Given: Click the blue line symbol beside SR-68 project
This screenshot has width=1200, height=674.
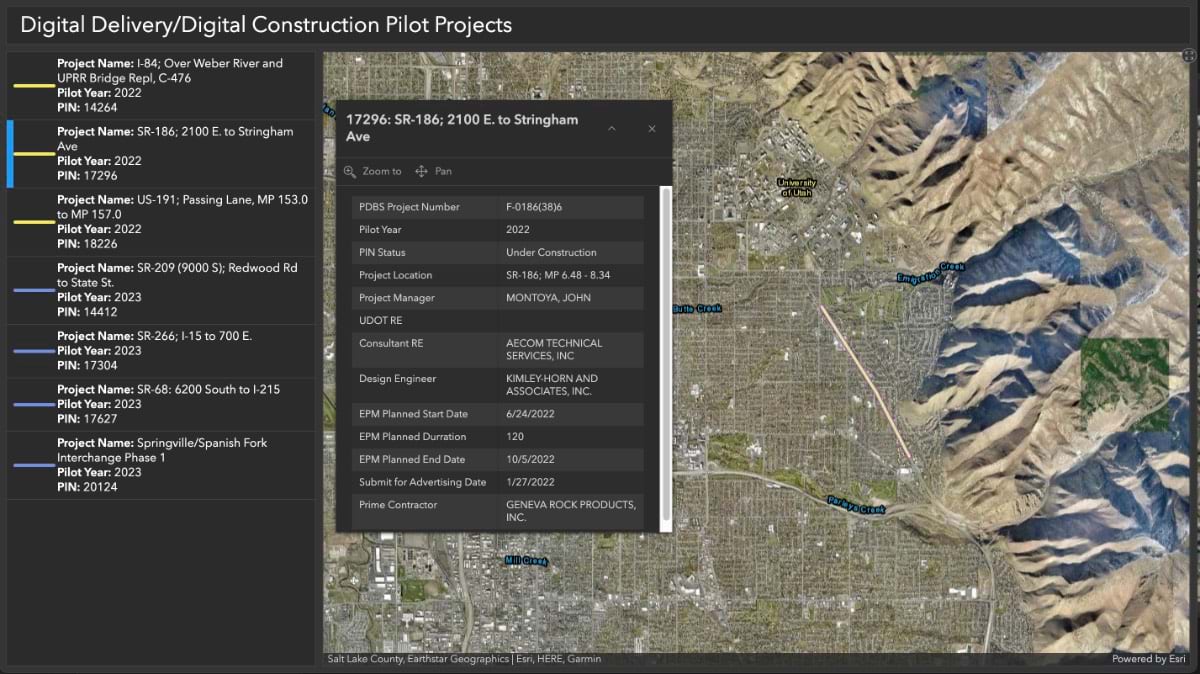Looking at the screenshot, I should (33, 404).
